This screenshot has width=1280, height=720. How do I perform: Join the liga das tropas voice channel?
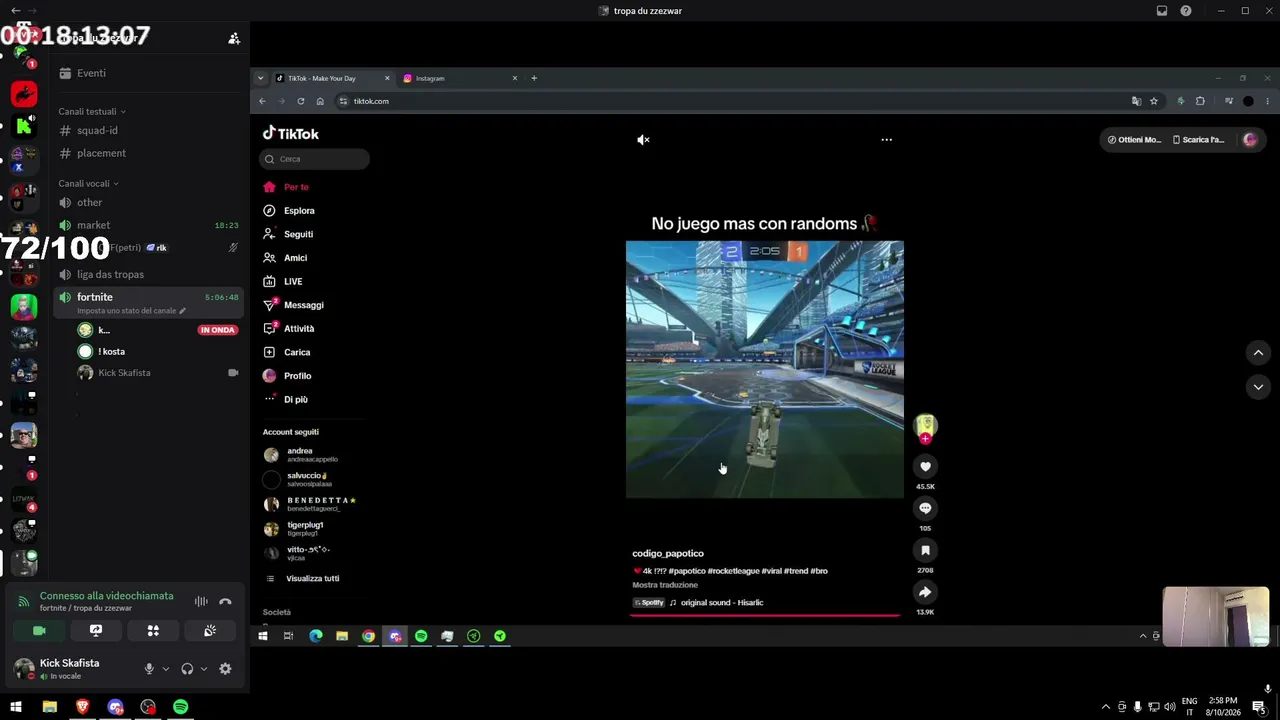click(150, 275)
